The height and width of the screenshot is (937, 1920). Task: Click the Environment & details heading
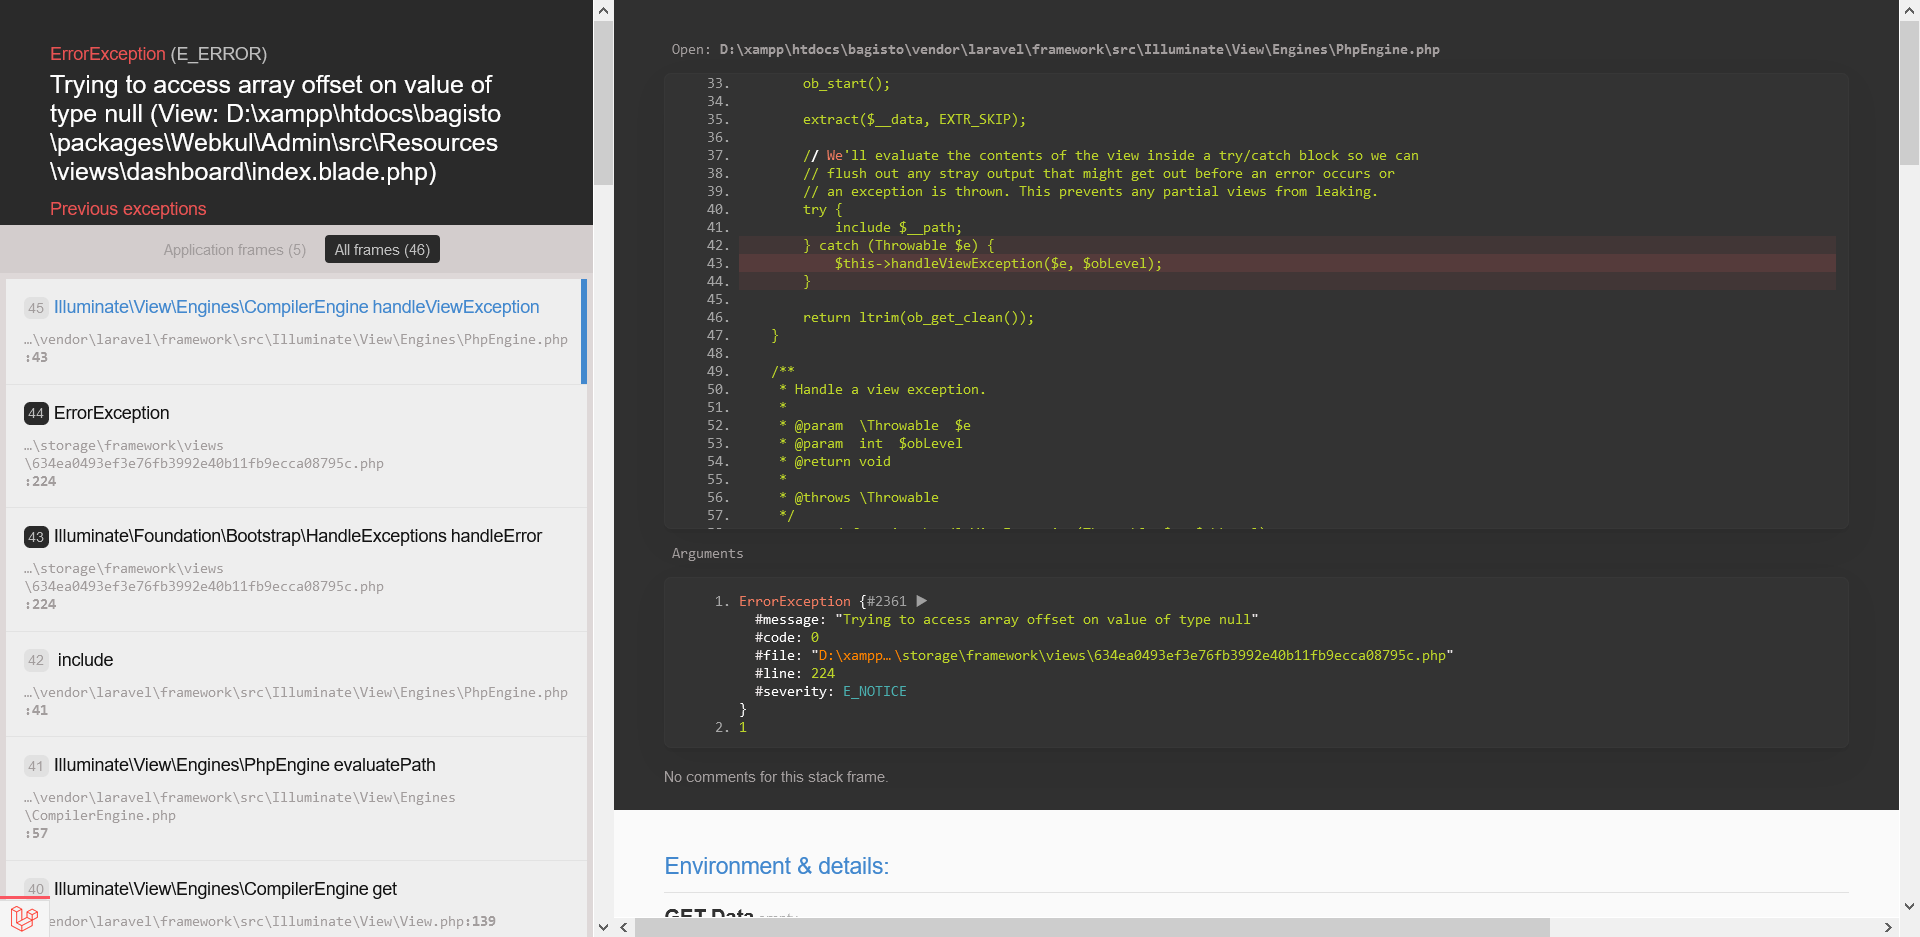click(x=776, y=866)
